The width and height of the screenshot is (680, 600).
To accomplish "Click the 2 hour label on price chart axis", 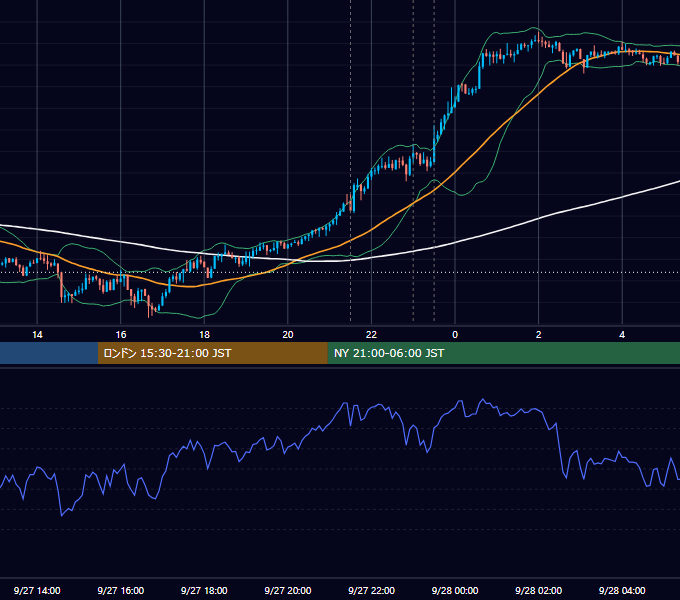I will tap(539, 335).
